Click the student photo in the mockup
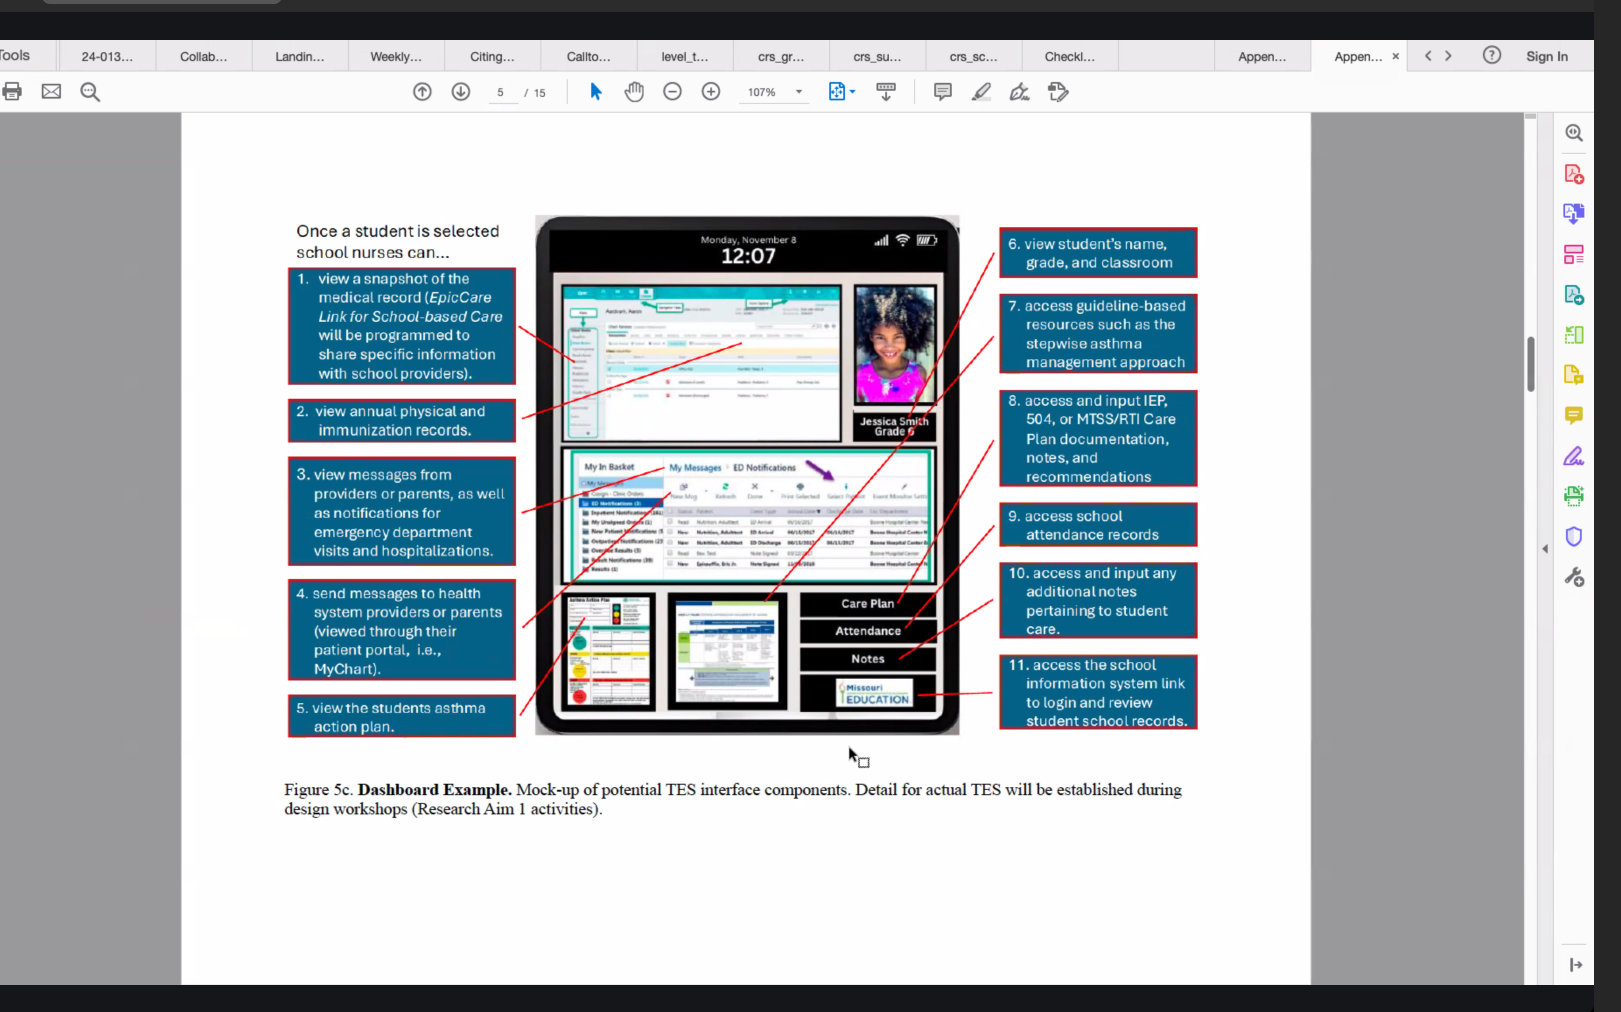Viewport: 1621px width, 1012px height. pyautogui.click(x=894, y=345)
